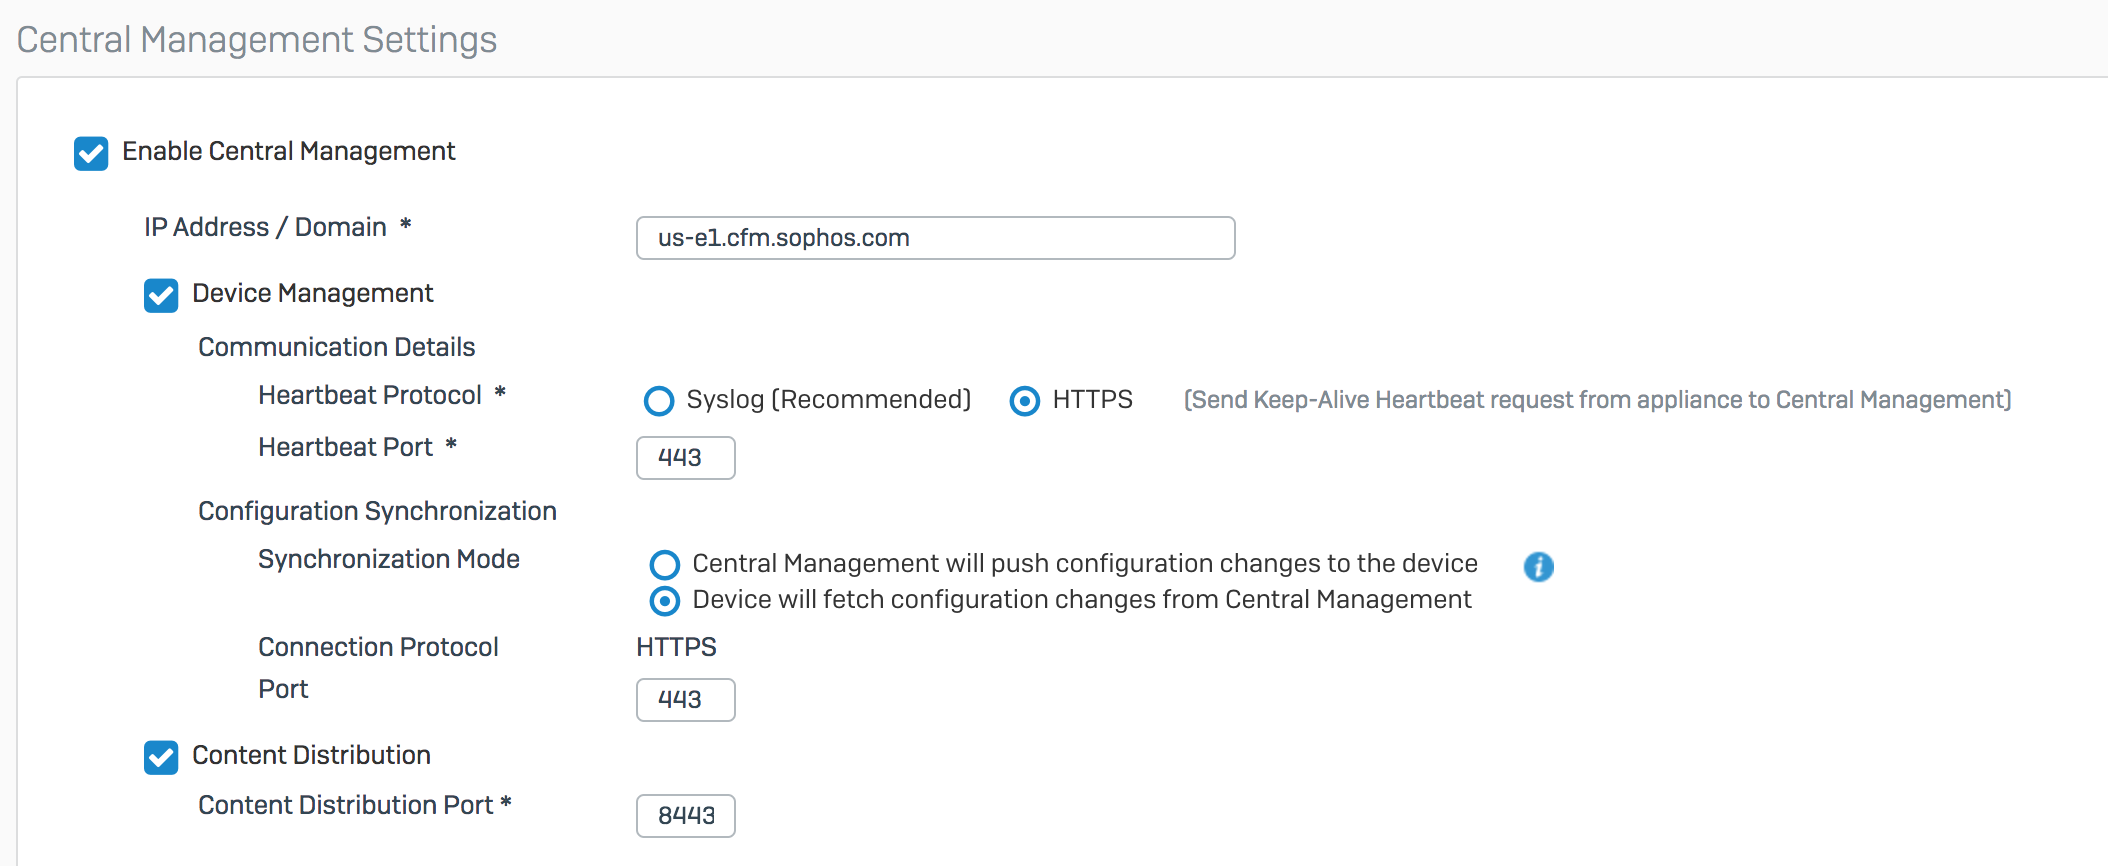
Task: Click the Central Management Settings heading
Action: [x=257, y=40]
